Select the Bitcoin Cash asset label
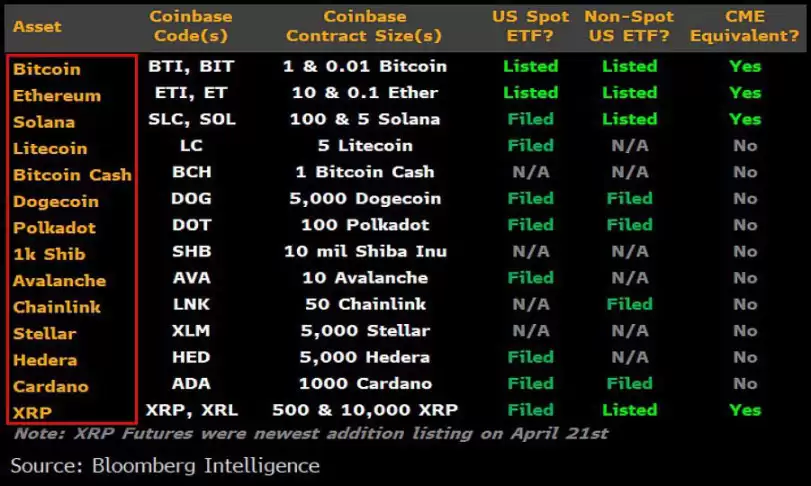This screenshot has width=811, height=486. (72, 175)
